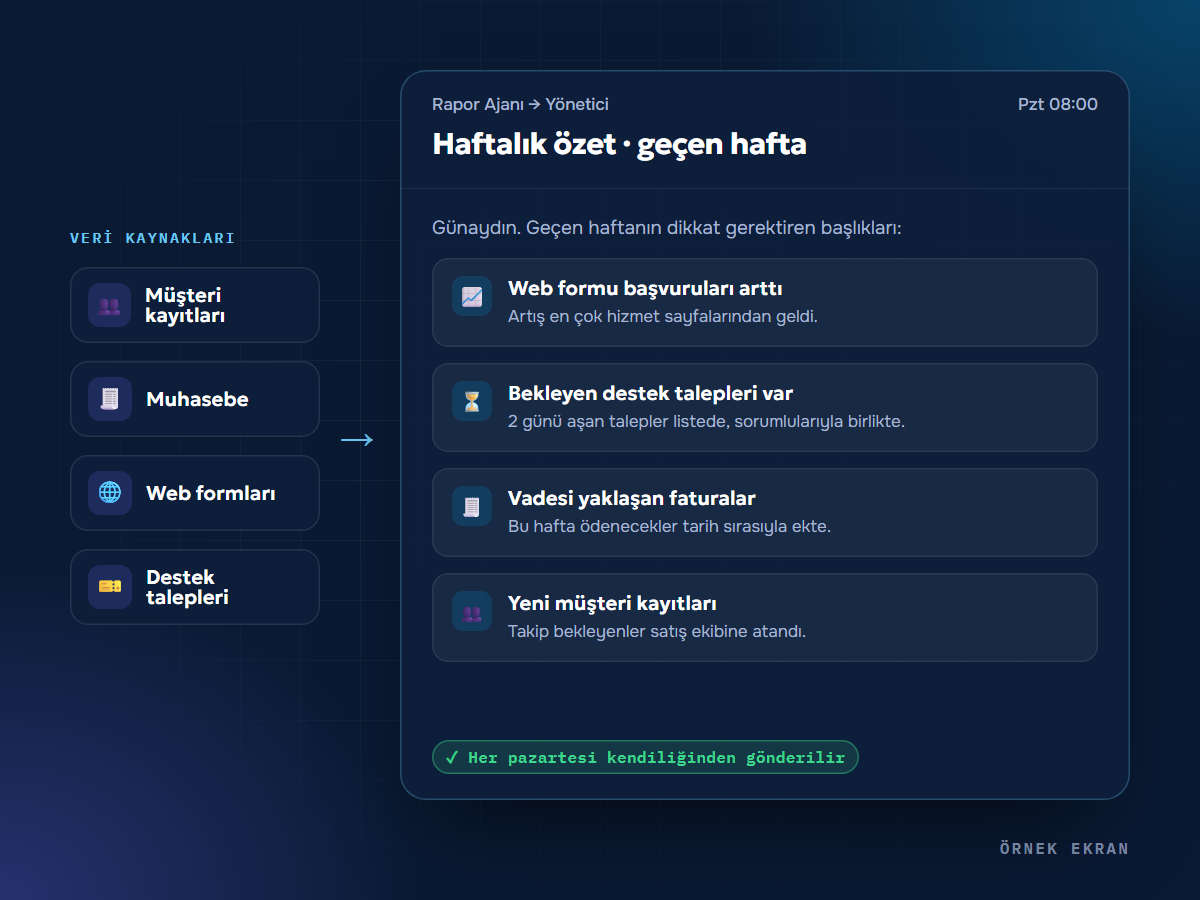The width and height of the screenshot is (1200, 900).
Task: Open the Vadesi yaklaşan faturalar heading
Action: click(x=632, y=498)
